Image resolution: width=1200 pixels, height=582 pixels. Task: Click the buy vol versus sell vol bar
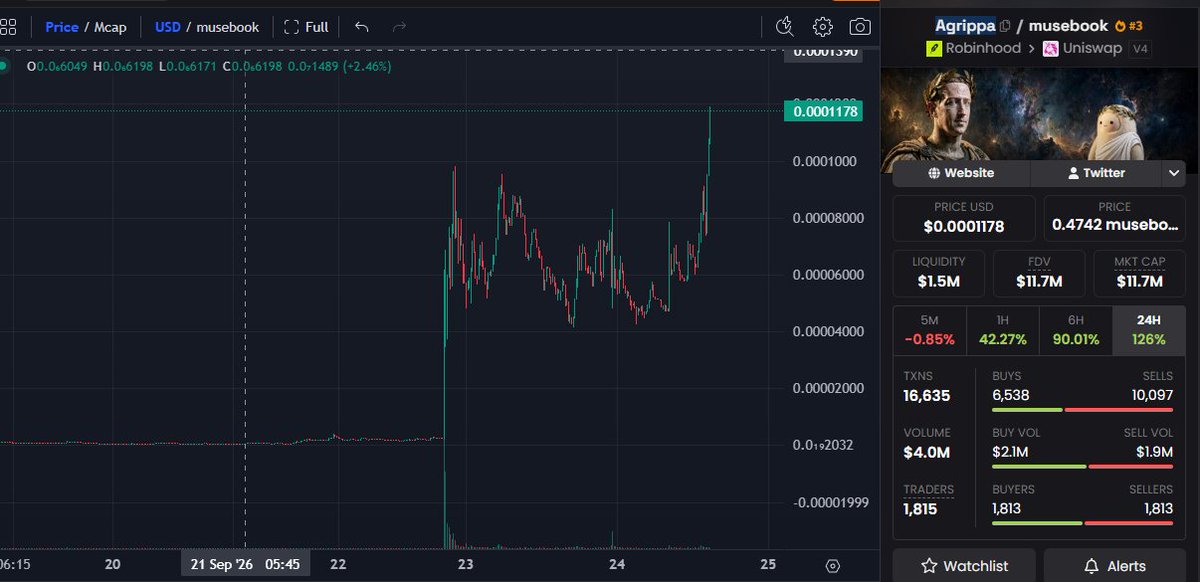pos(1083,467)
